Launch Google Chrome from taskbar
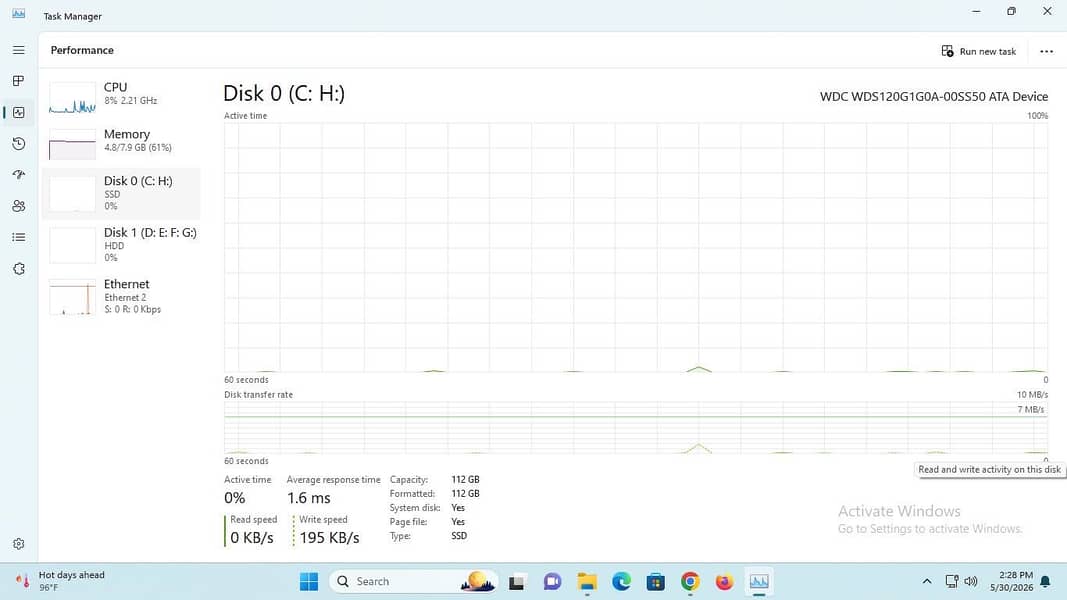The height and width of the screenshot is (600, 1067). pyautogui.click(x=690, y=582)
